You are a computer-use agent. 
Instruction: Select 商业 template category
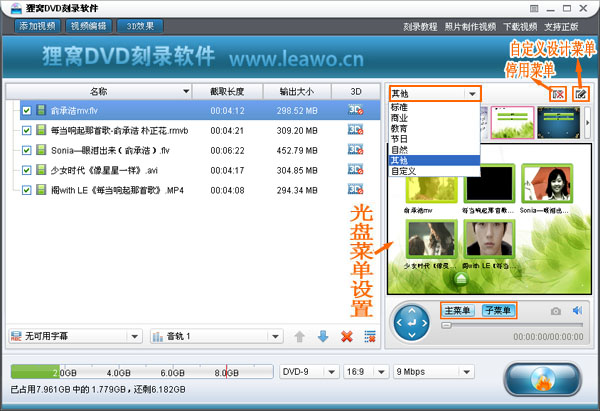pos(435,118)
